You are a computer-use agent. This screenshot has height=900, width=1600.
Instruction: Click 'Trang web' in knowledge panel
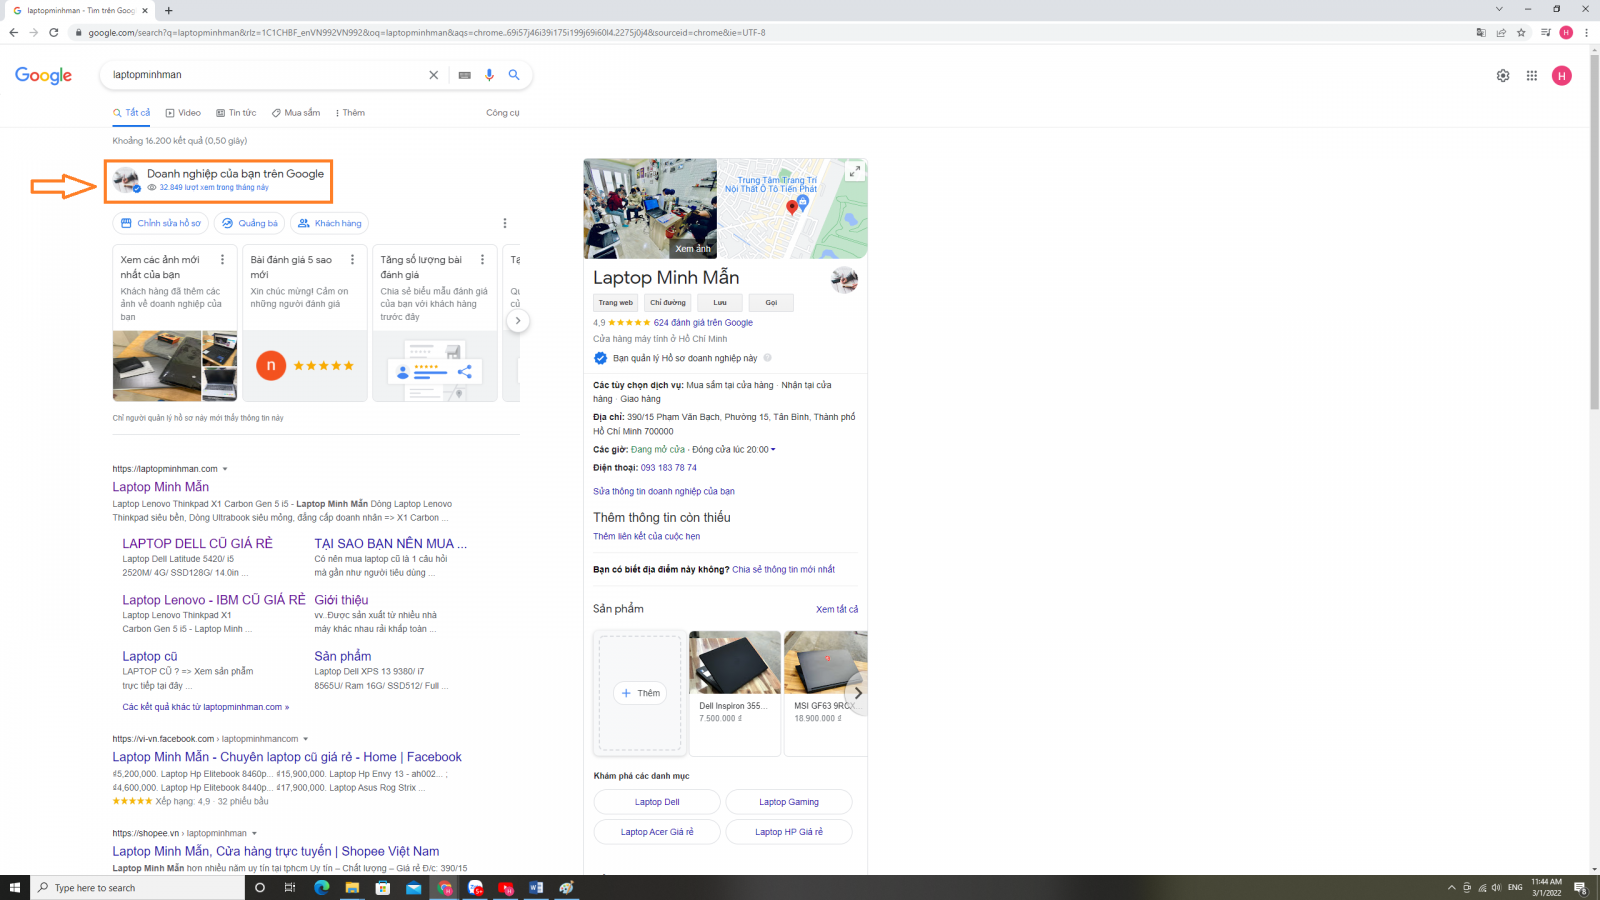click(x=615, y=303)
